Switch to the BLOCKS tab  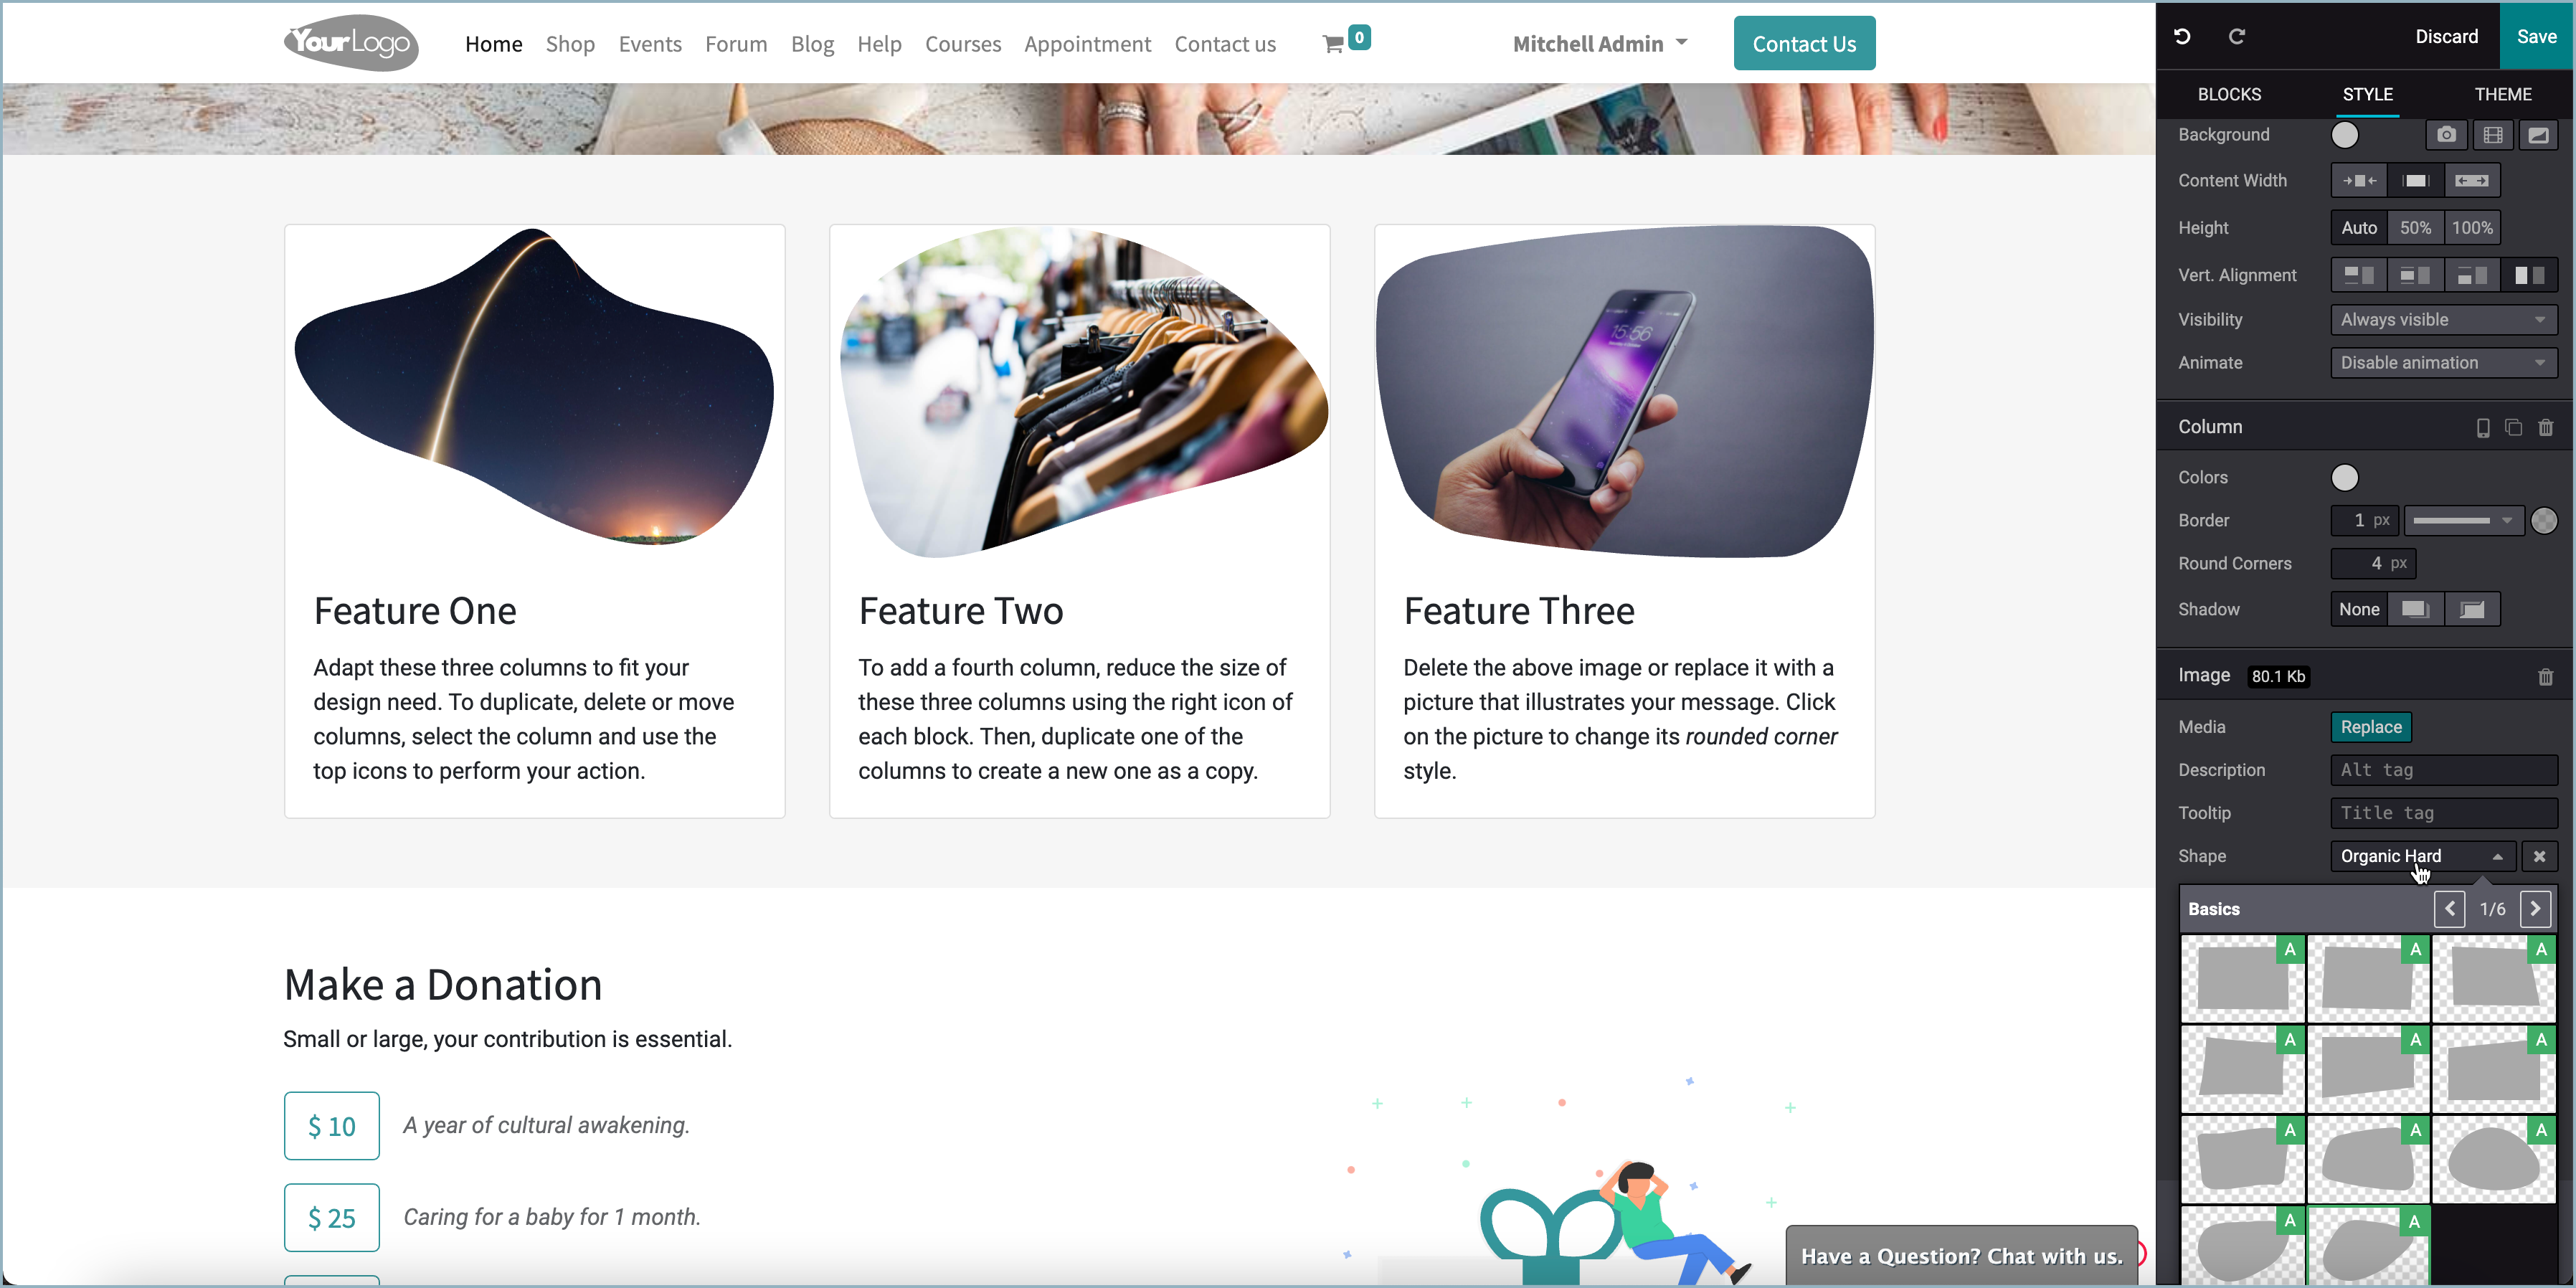coord(2229,94)
